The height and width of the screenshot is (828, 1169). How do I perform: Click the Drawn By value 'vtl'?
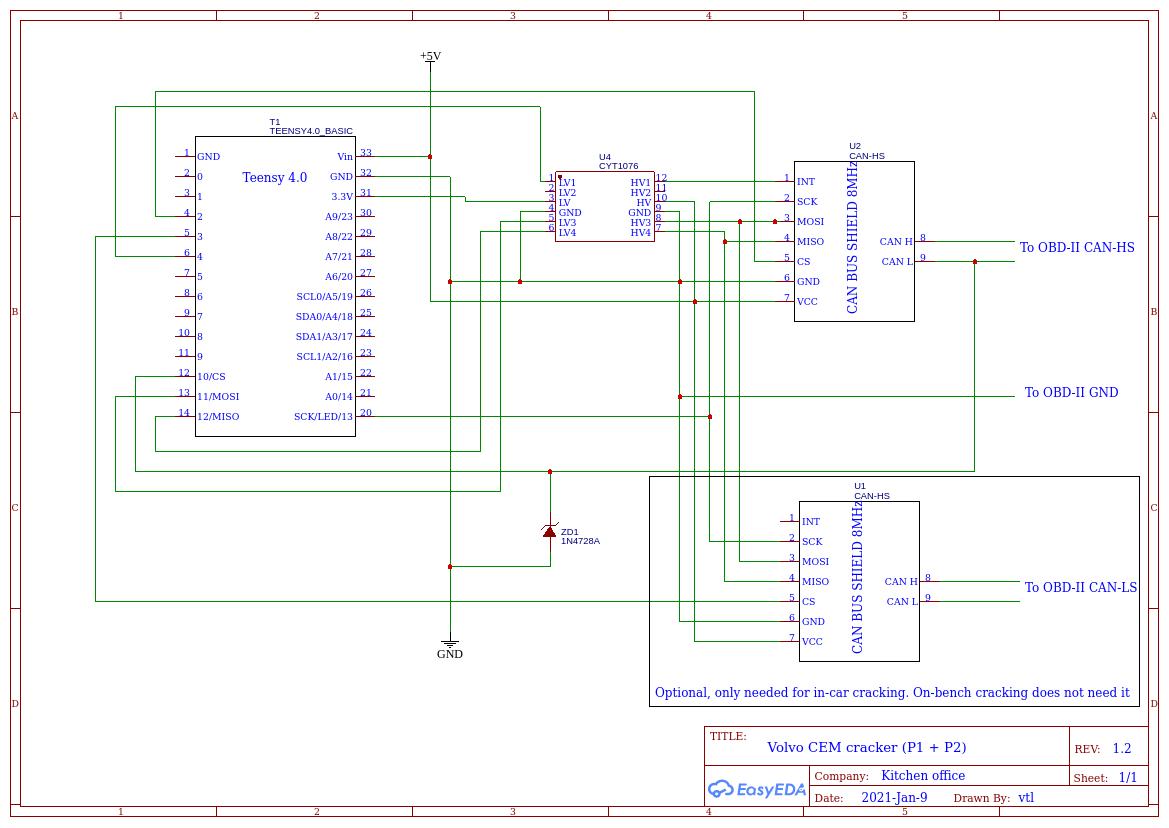(x=1026, y=797)
